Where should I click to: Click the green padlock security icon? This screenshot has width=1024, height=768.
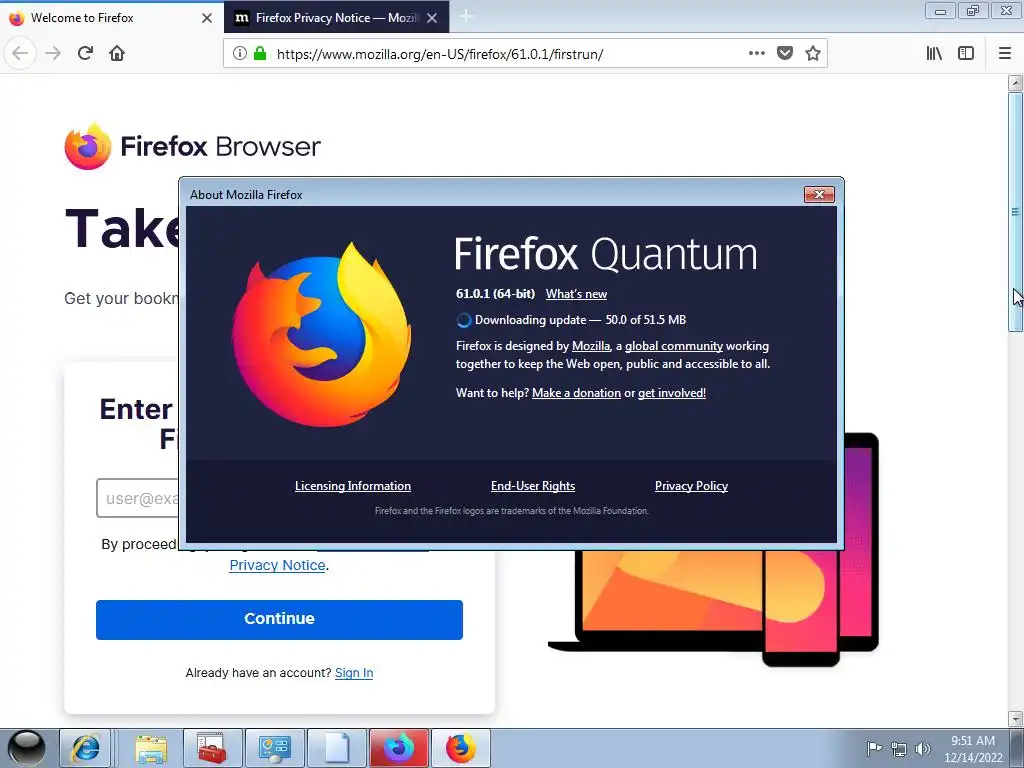pos(260,54)
